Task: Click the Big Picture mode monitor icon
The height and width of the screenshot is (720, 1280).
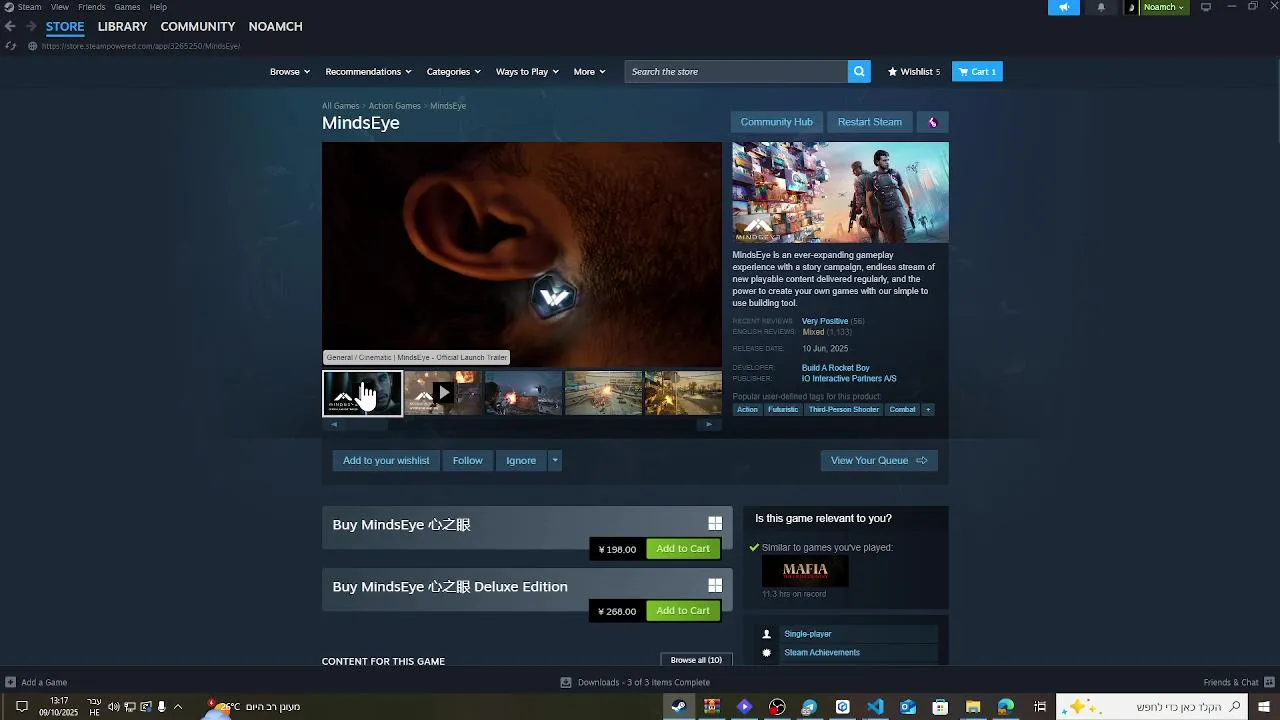Action: click(1206, 7)
